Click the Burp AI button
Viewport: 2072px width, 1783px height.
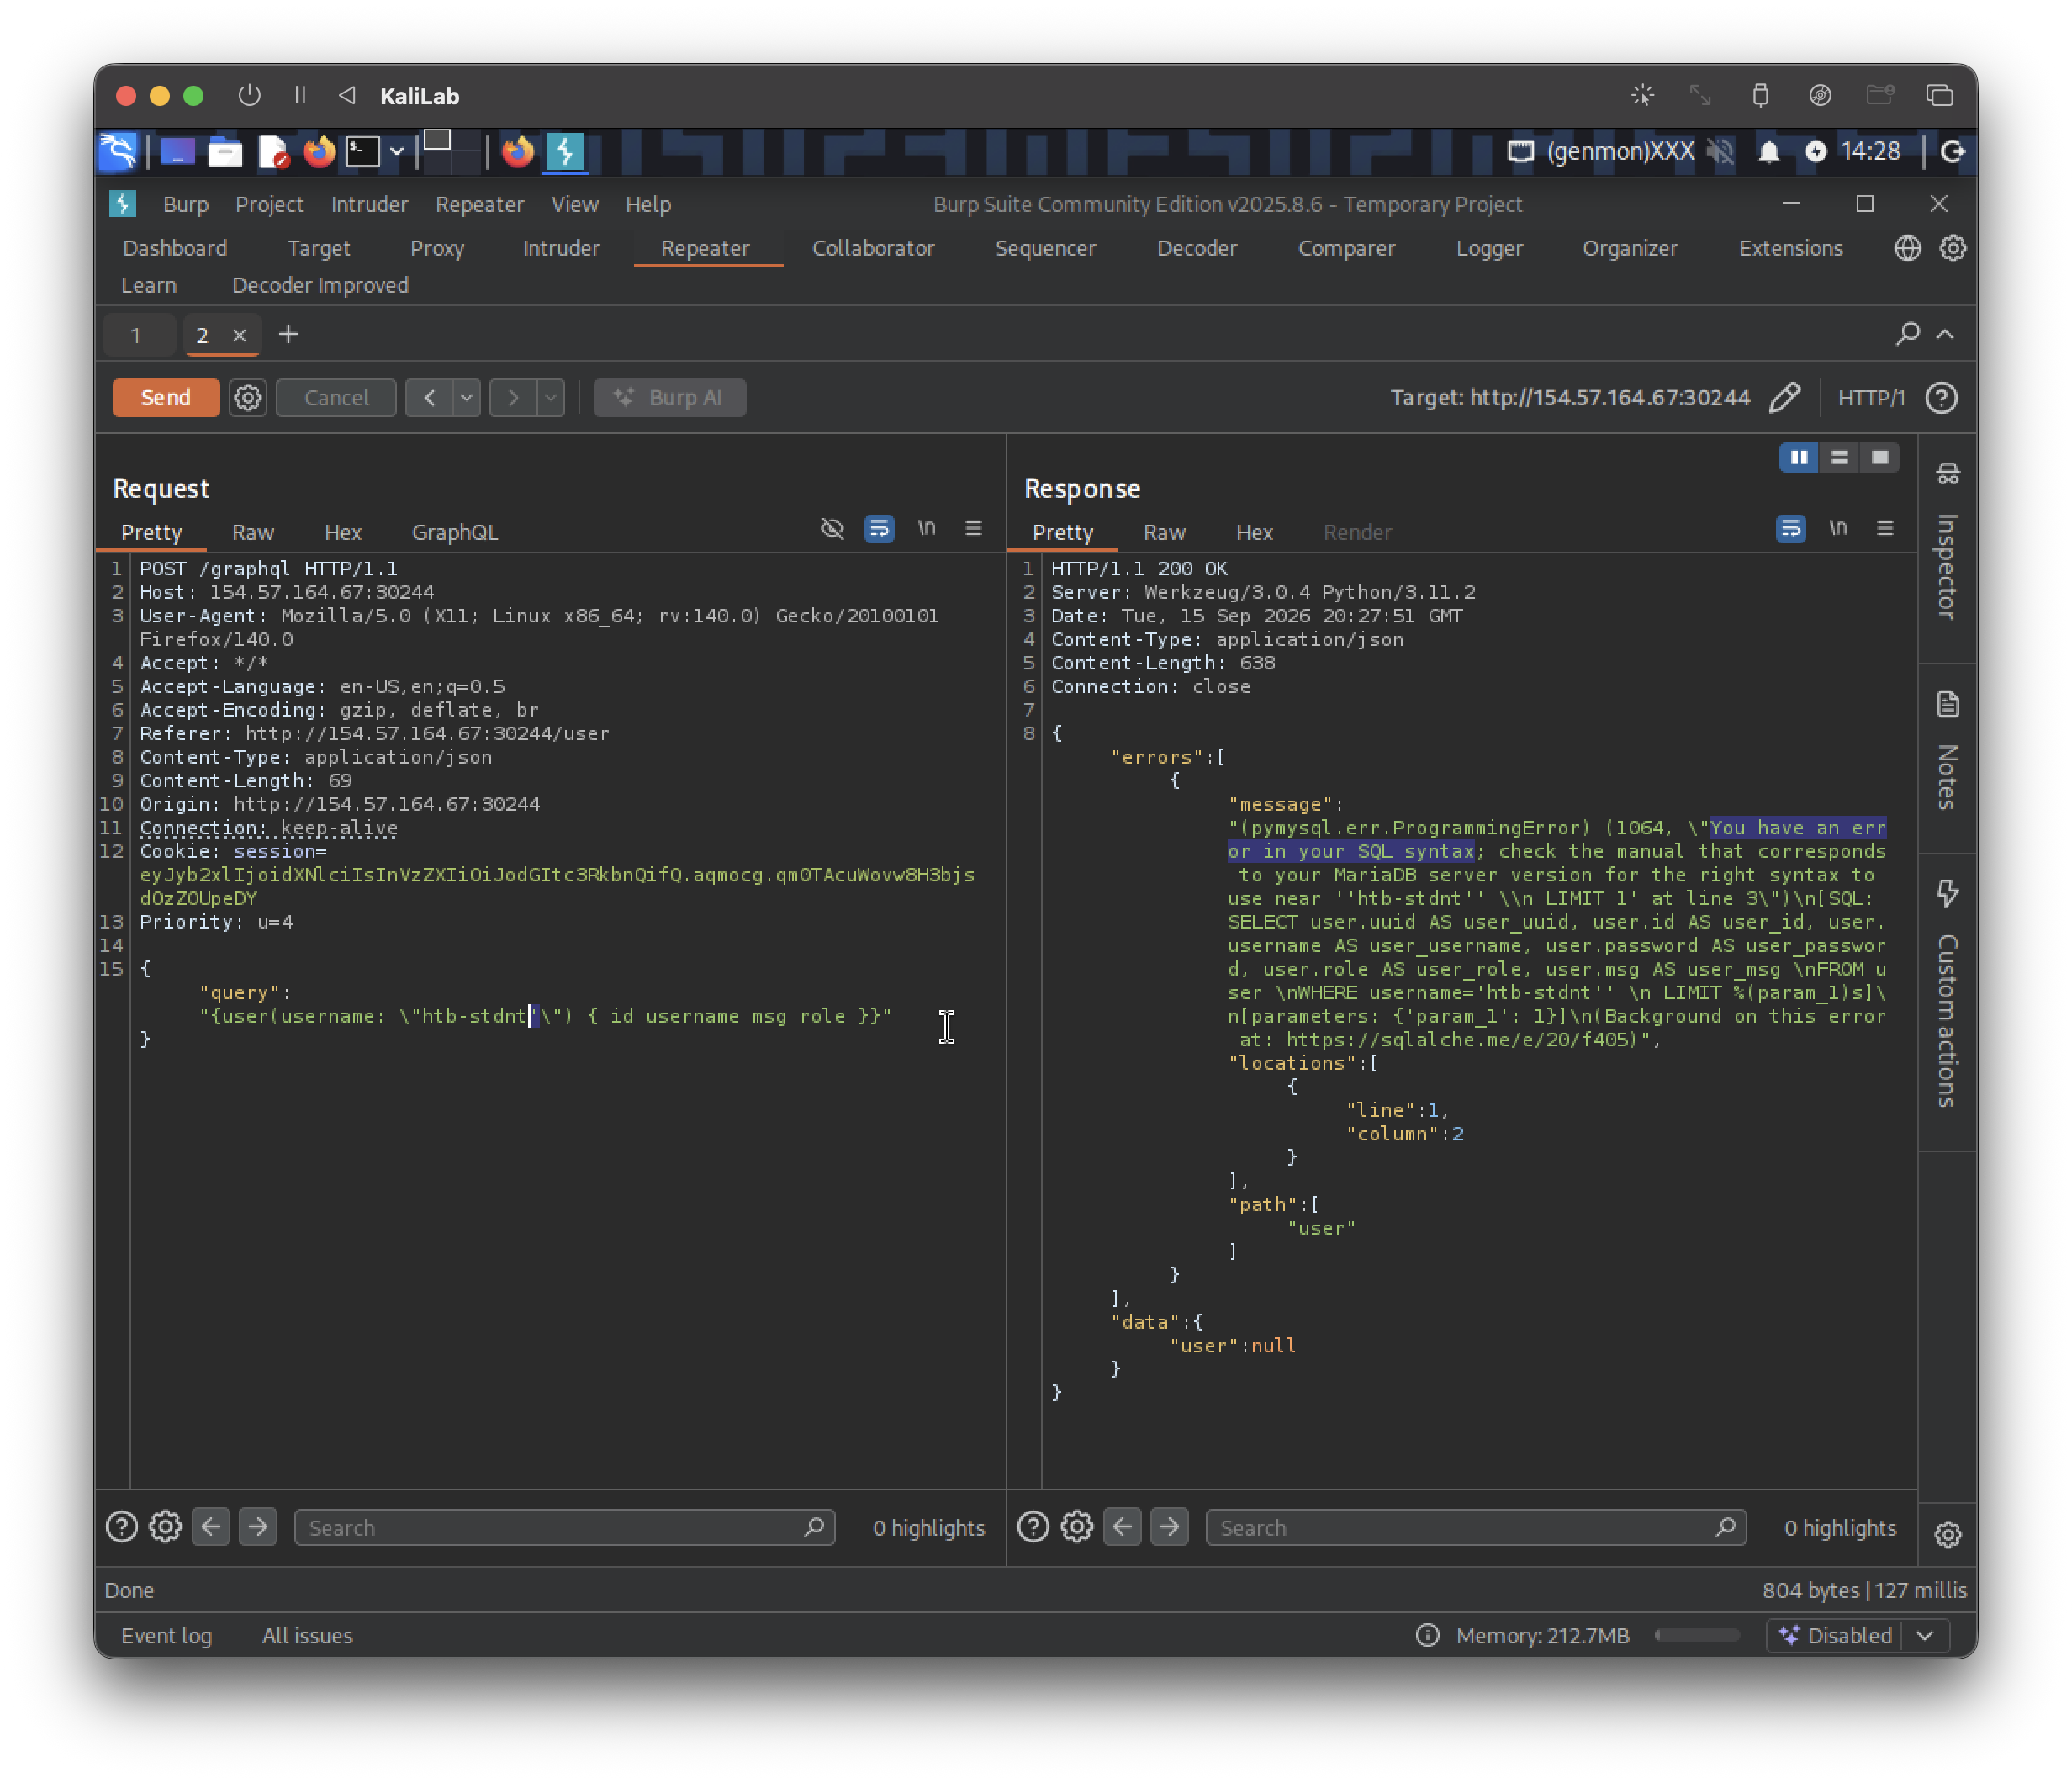[670, 398]
